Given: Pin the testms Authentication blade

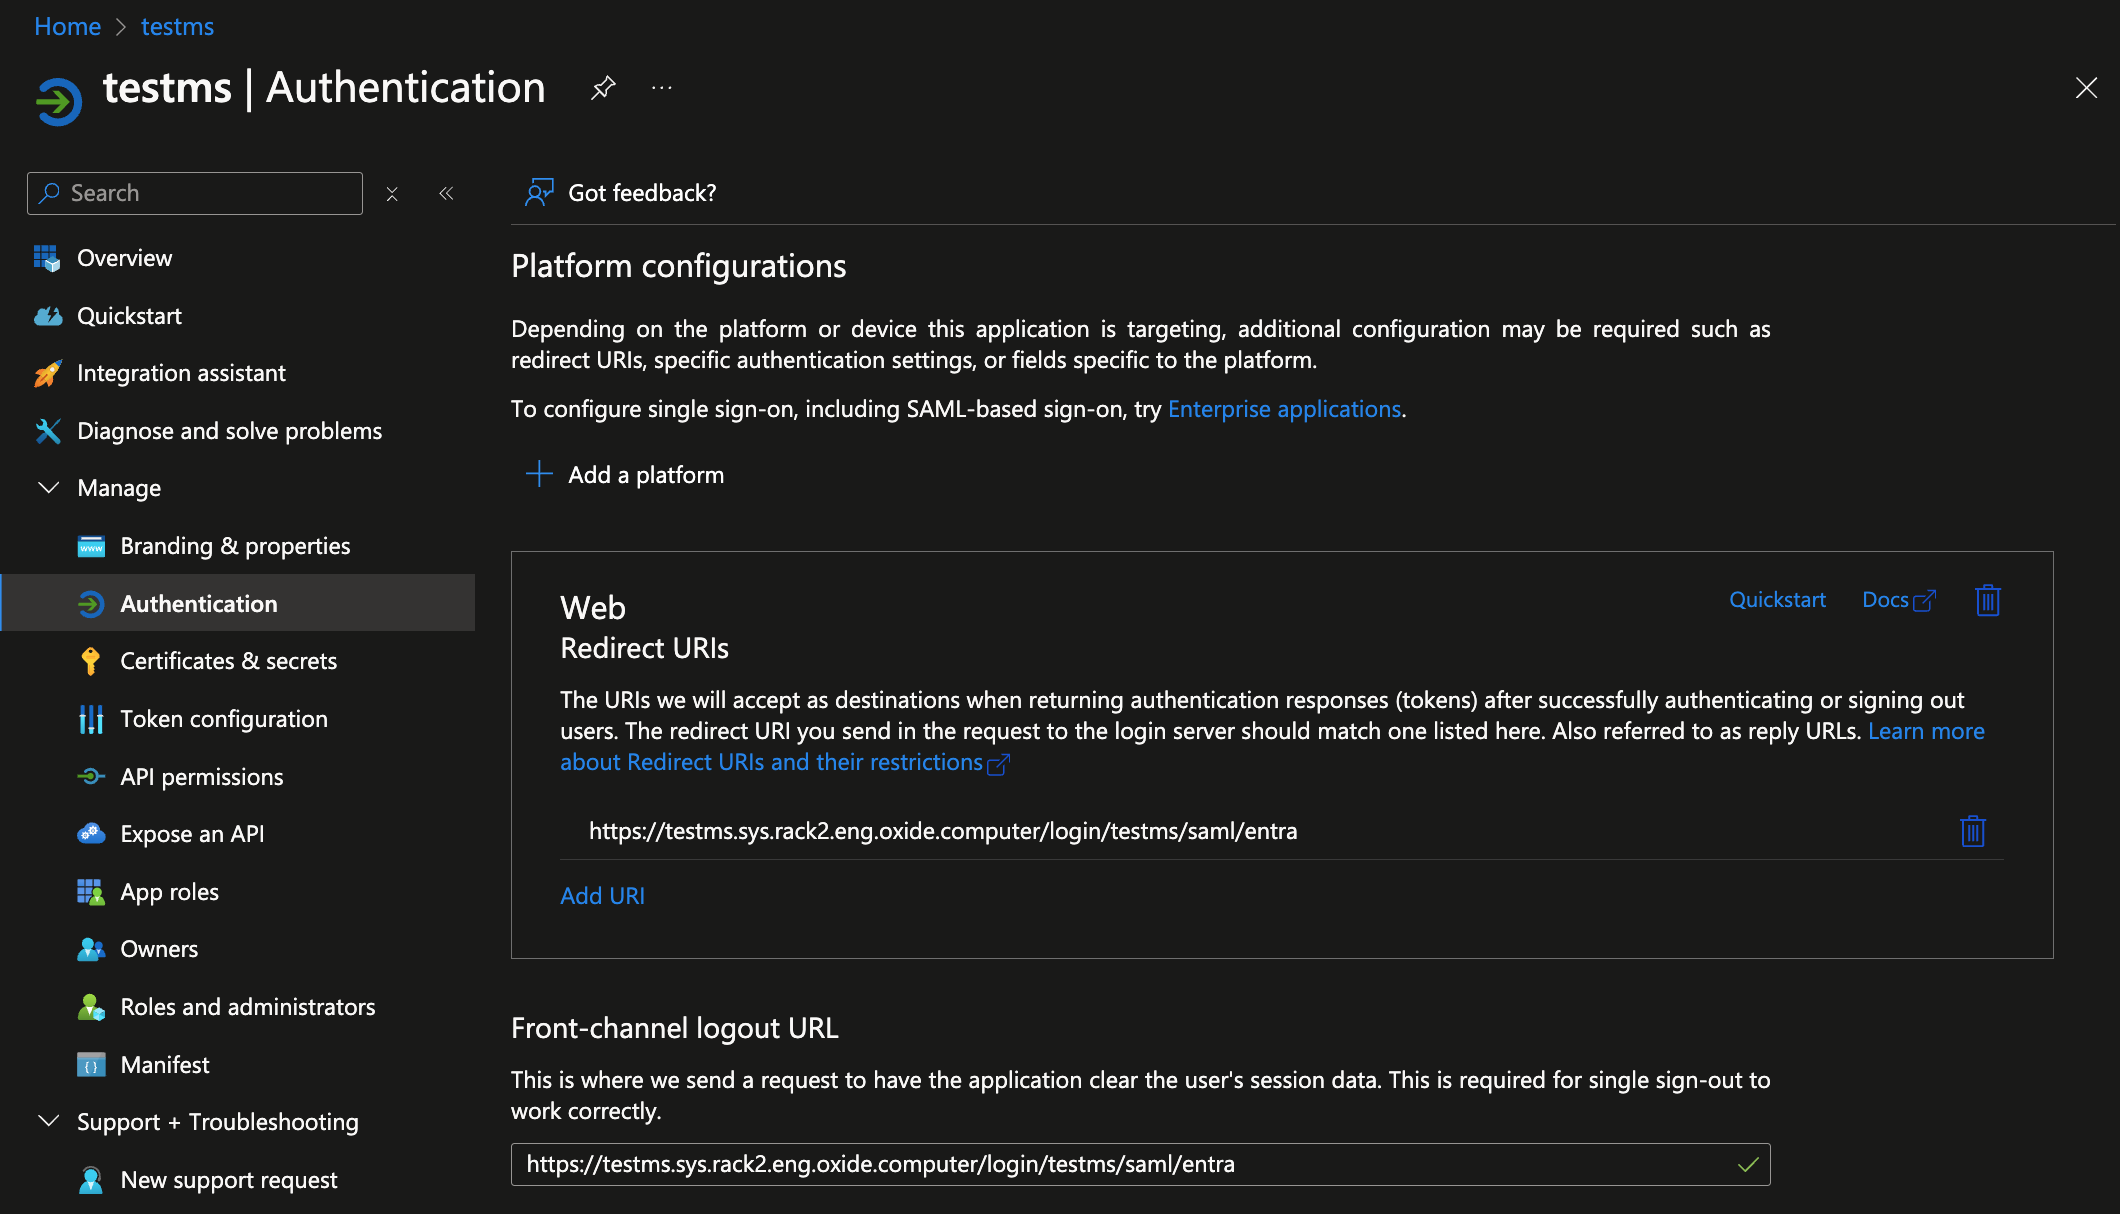Looking at the screenshot, I should point(603,88).
